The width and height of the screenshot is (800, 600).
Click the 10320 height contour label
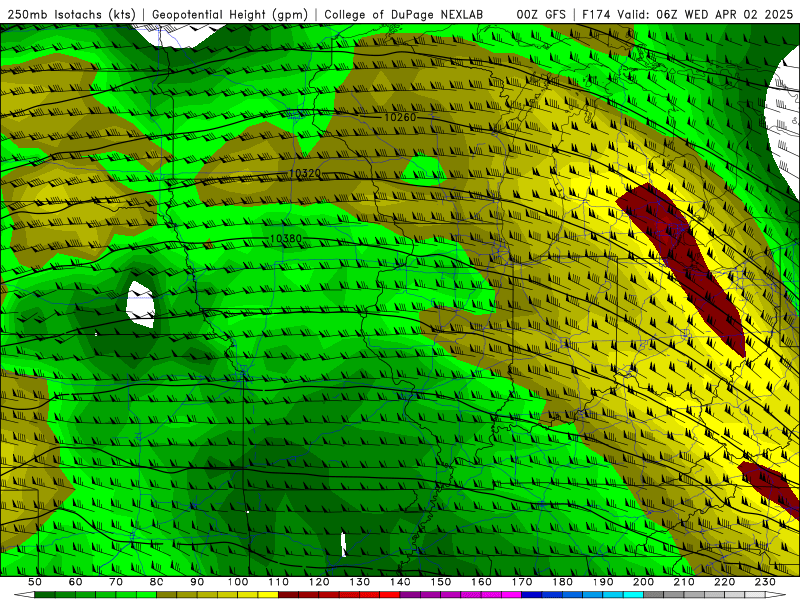coord(305,173)
